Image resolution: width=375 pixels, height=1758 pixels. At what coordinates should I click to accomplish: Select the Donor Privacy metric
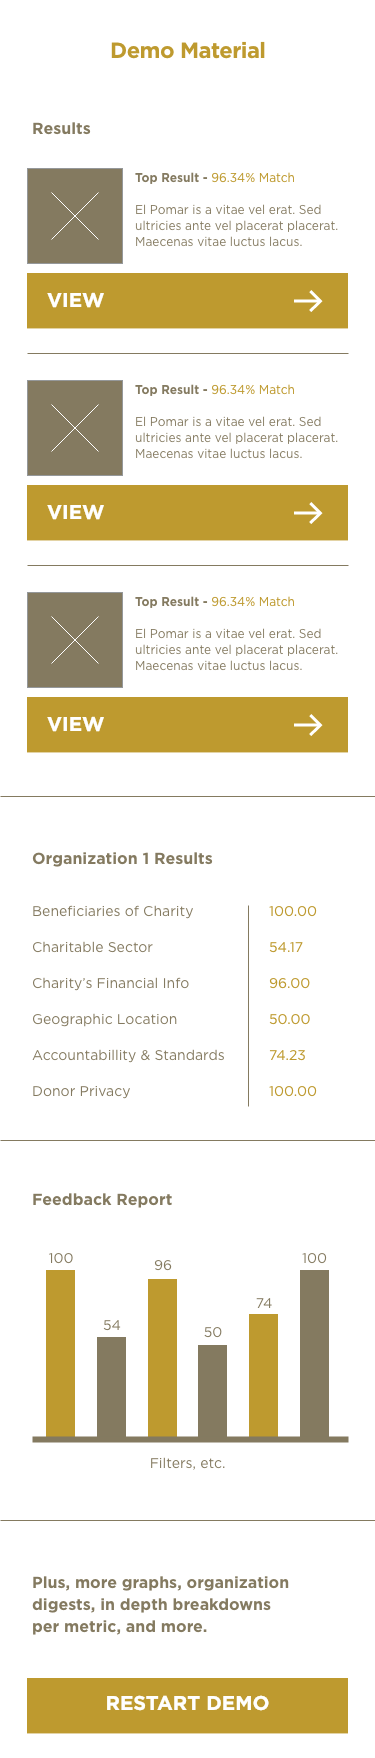click(x=81, y=1091)
